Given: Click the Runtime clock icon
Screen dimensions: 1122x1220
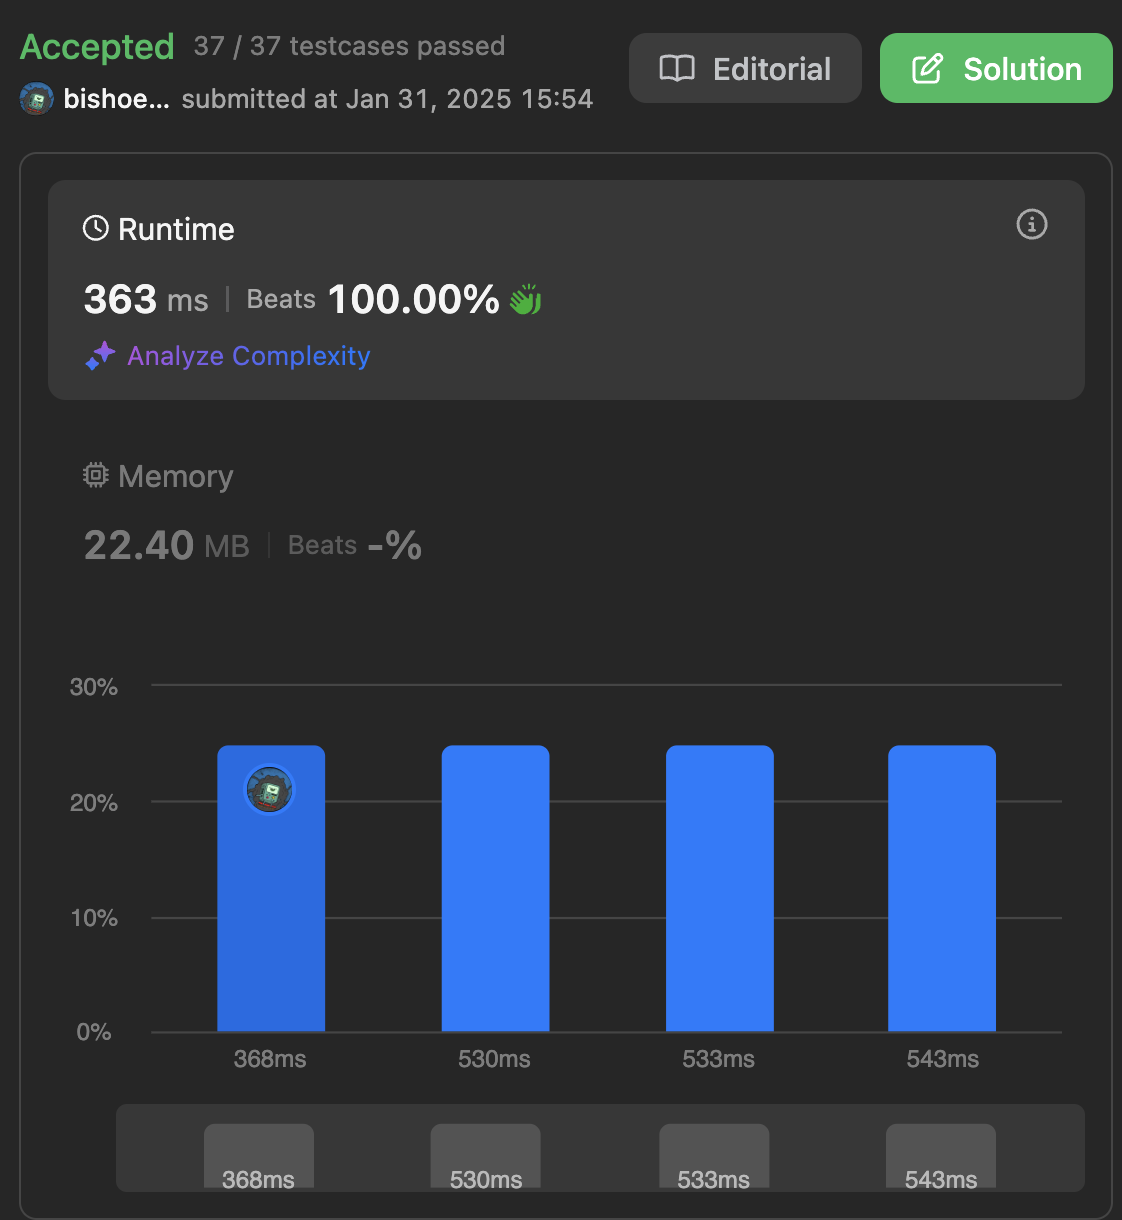Looking at the screenshot, I should 95,228.
